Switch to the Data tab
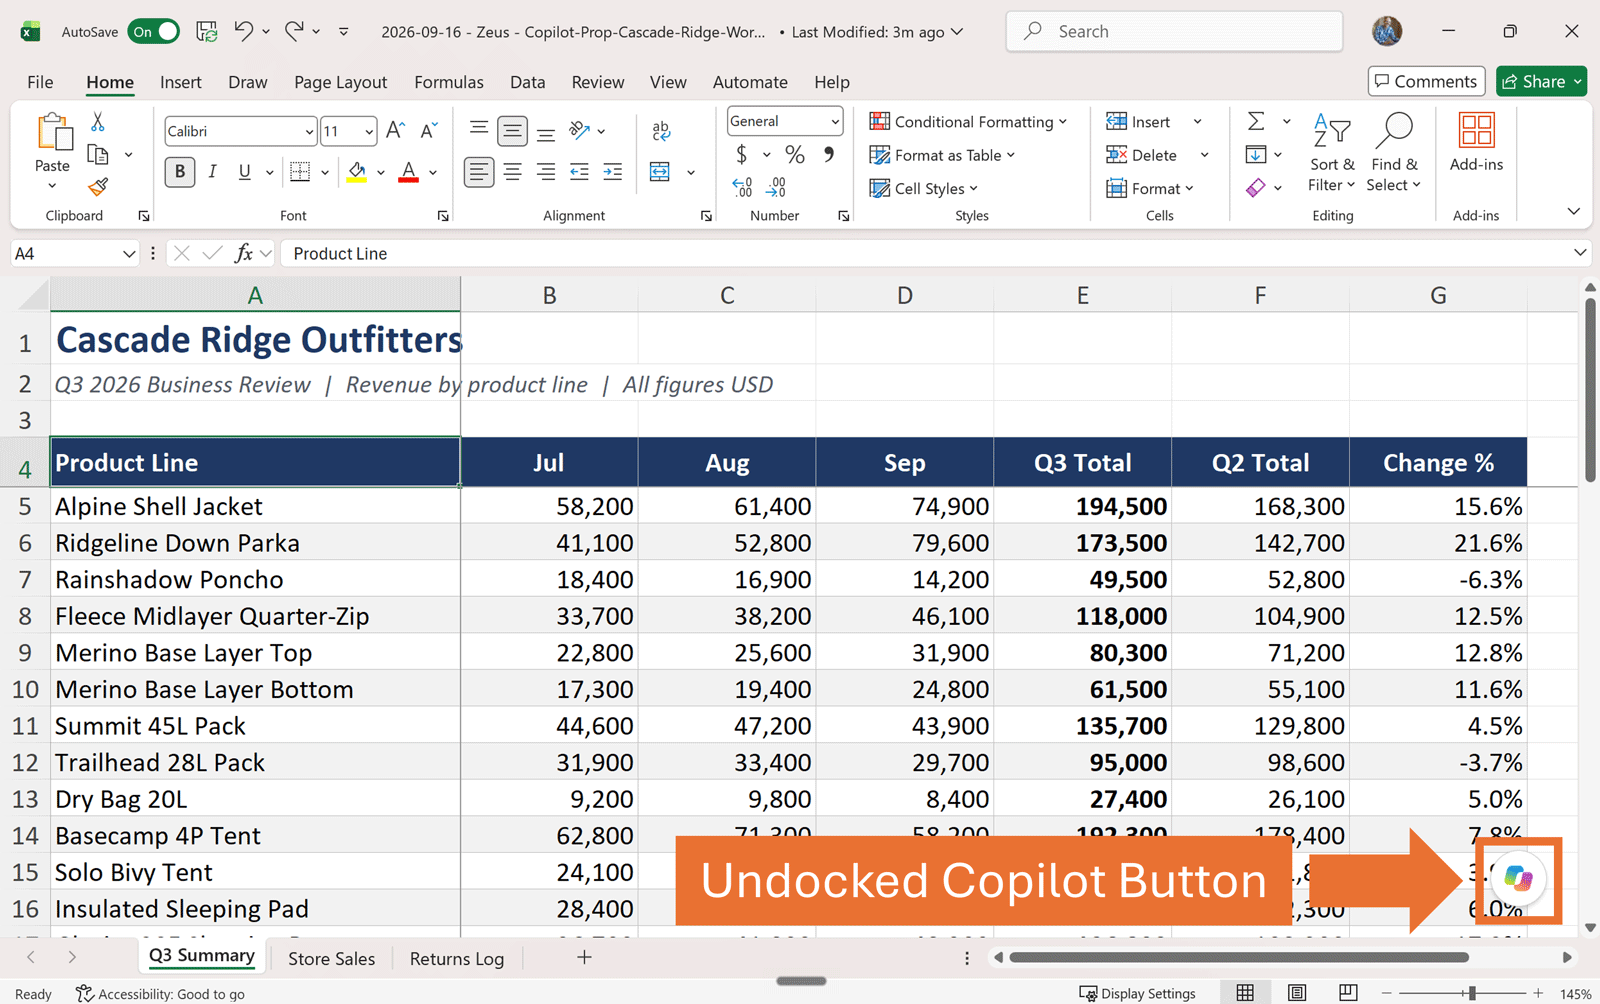The height and width of the screenshot is (1004, 1600). pos(527,82)
